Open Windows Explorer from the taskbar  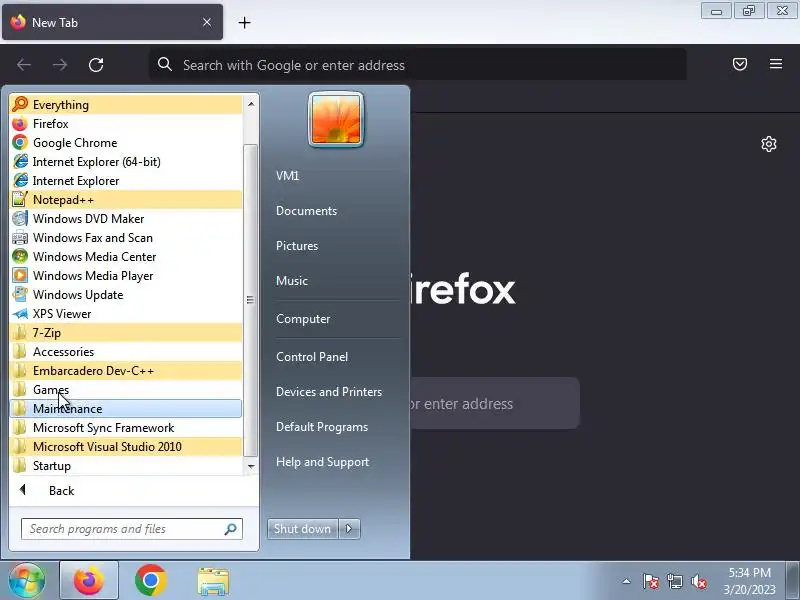coord(213,581)
